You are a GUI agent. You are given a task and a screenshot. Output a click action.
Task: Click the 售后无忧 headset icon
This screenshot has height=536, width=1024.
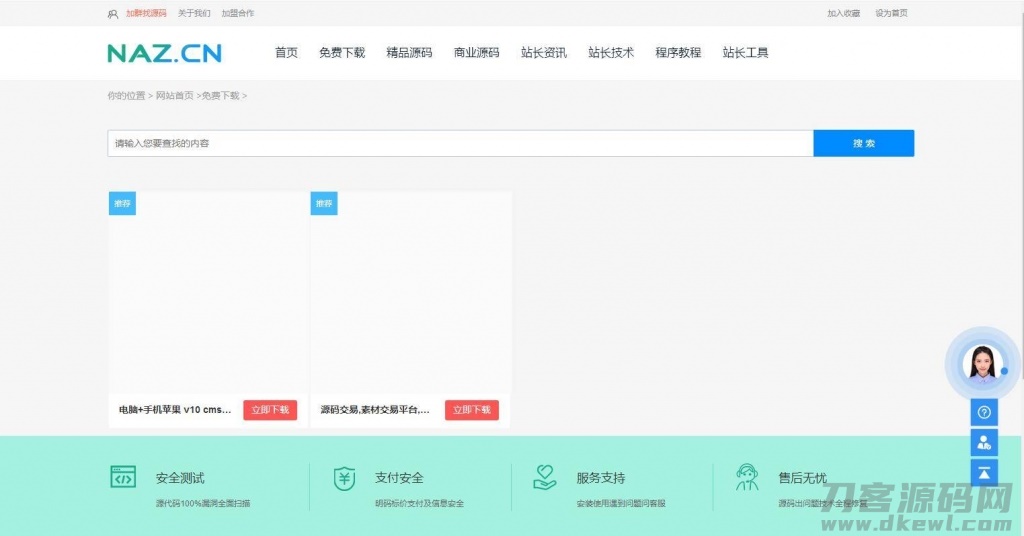746,477
